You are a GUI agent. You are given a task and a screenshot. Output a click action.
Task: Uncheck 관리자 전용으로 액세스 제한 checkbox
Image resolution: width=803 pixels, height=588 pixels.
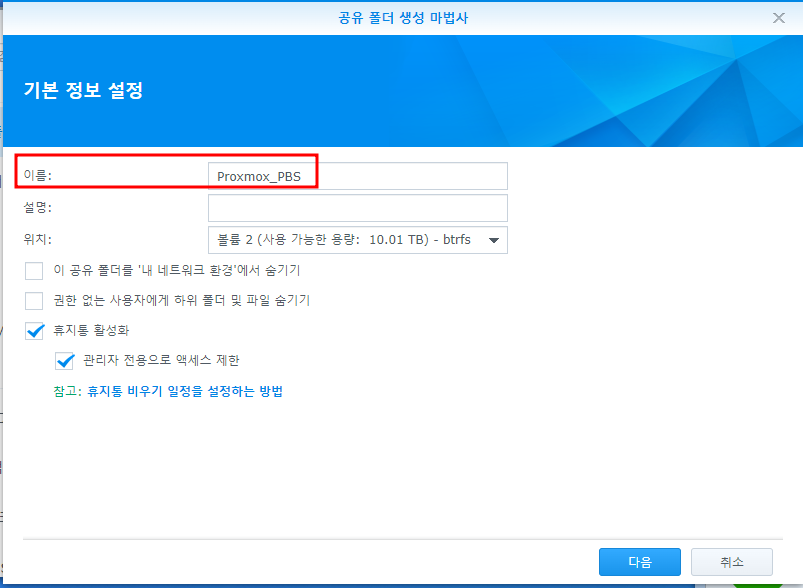65,361
